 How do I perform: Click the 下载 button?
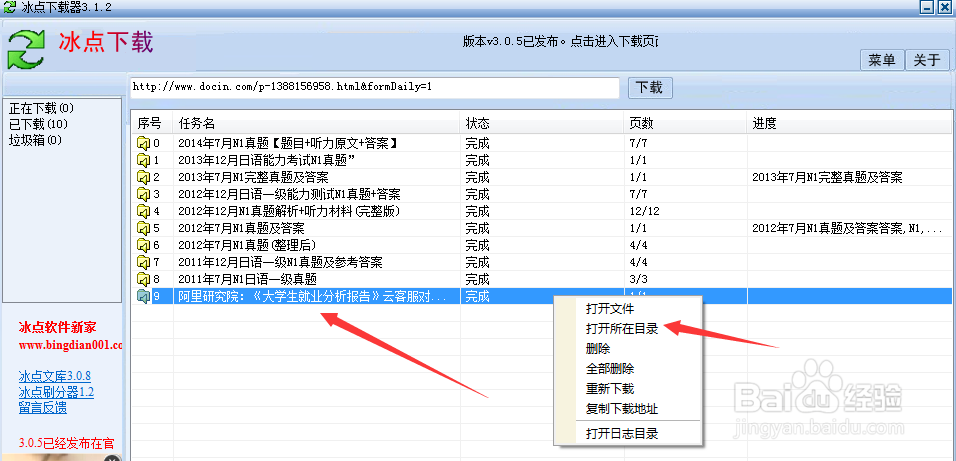point(650,88)
